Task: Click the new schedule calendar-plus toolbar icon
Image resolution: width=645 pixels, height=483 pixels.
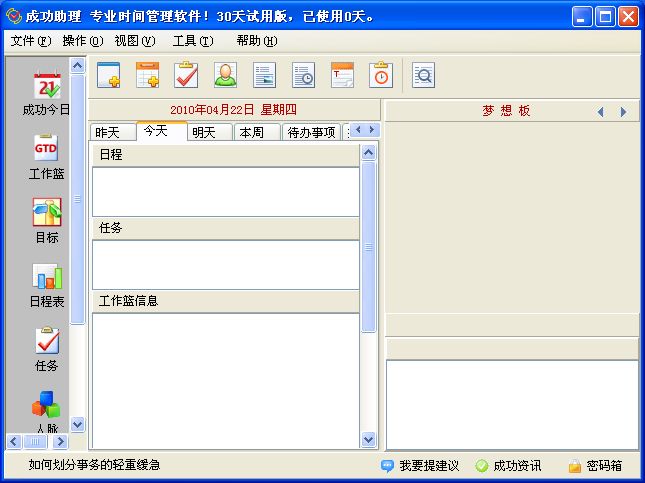Action: [x=147, y=75]
